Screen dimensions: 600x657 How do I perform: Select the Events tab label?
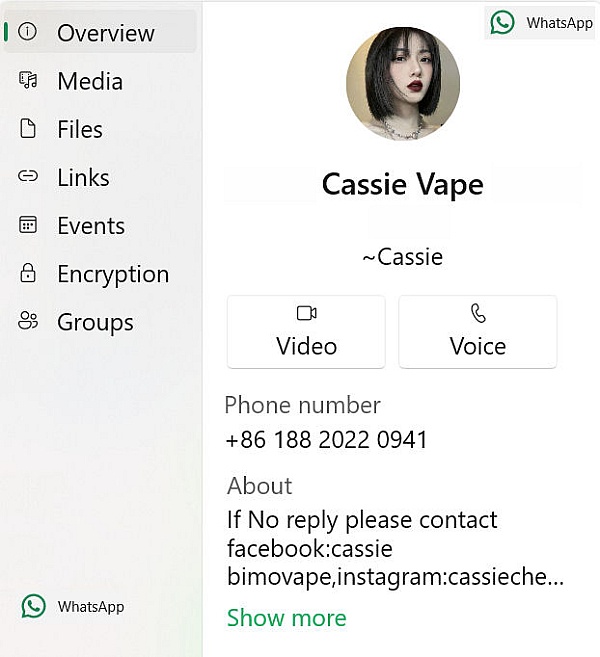91,225
